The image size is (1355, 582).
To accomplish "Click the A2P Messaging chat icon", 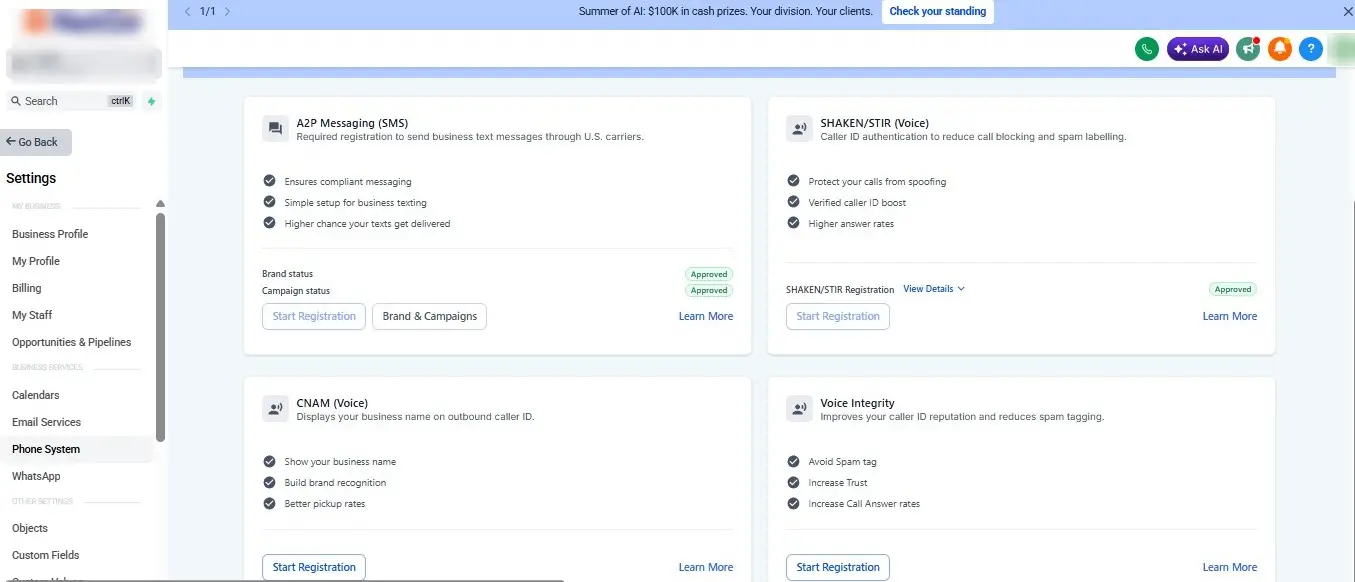I will [x=274, y=129].
